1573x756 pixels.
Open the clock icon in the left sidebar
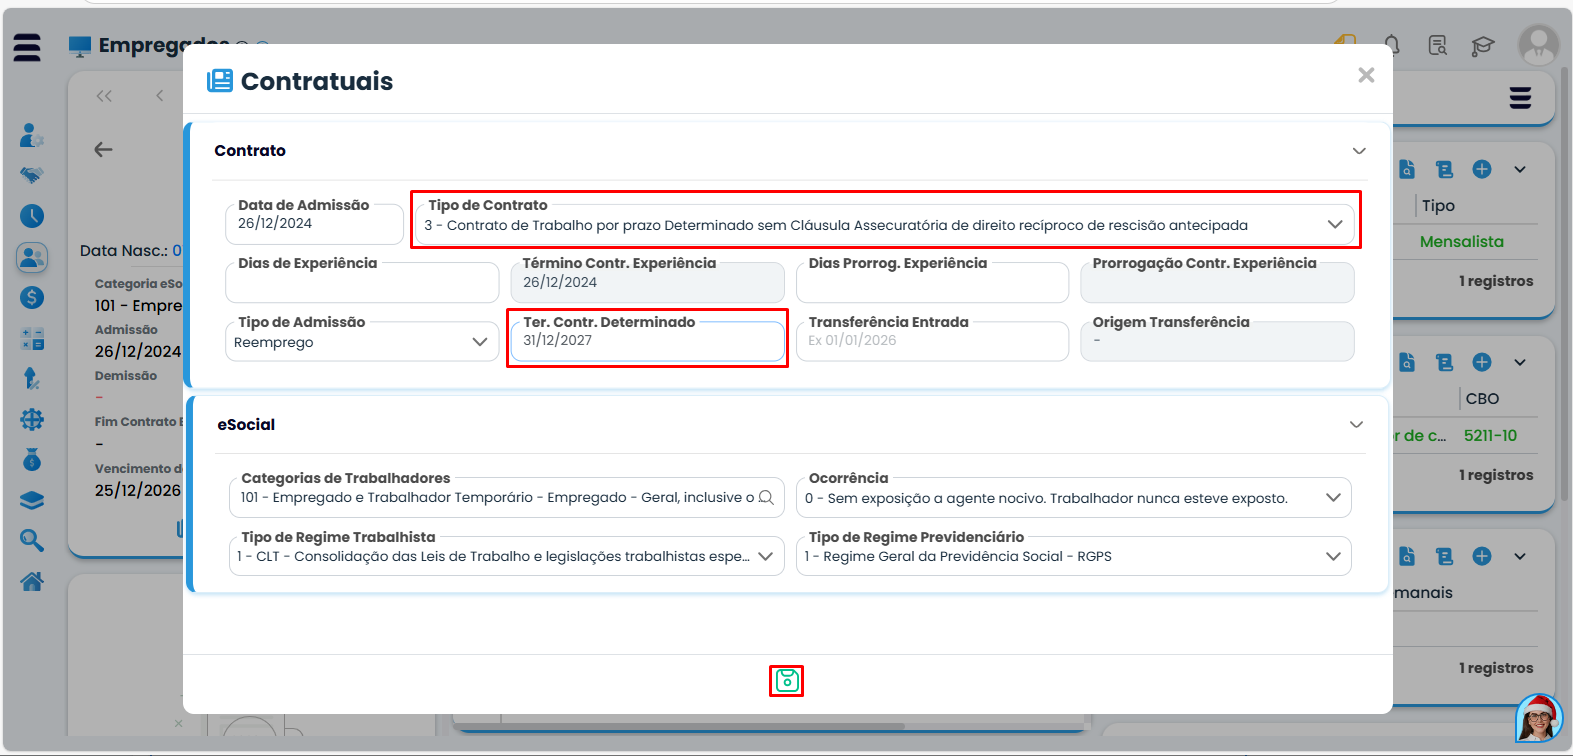[32, 216]
